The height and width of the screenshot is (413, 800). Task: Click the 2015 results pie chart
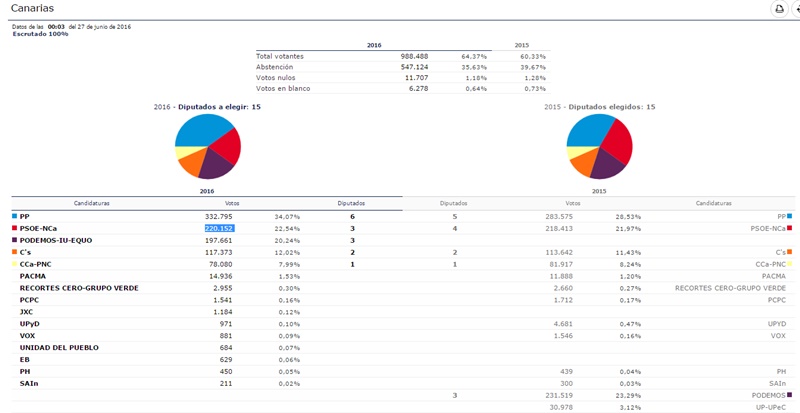(599, 146)
